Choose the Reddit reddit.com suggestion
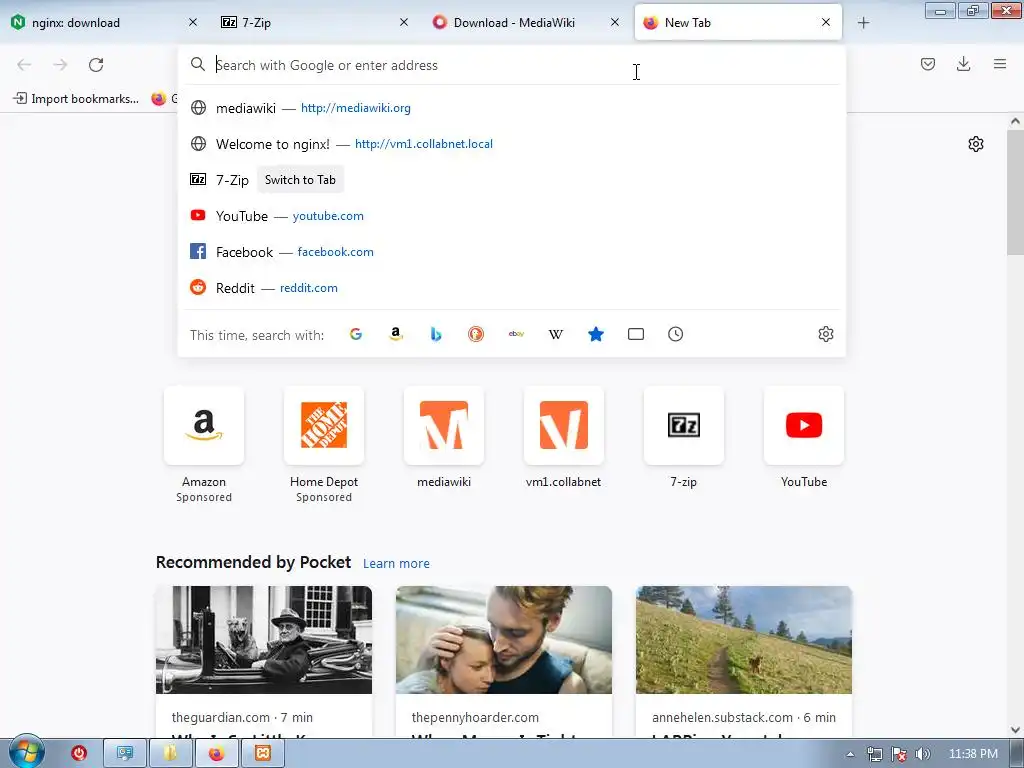 511,287
